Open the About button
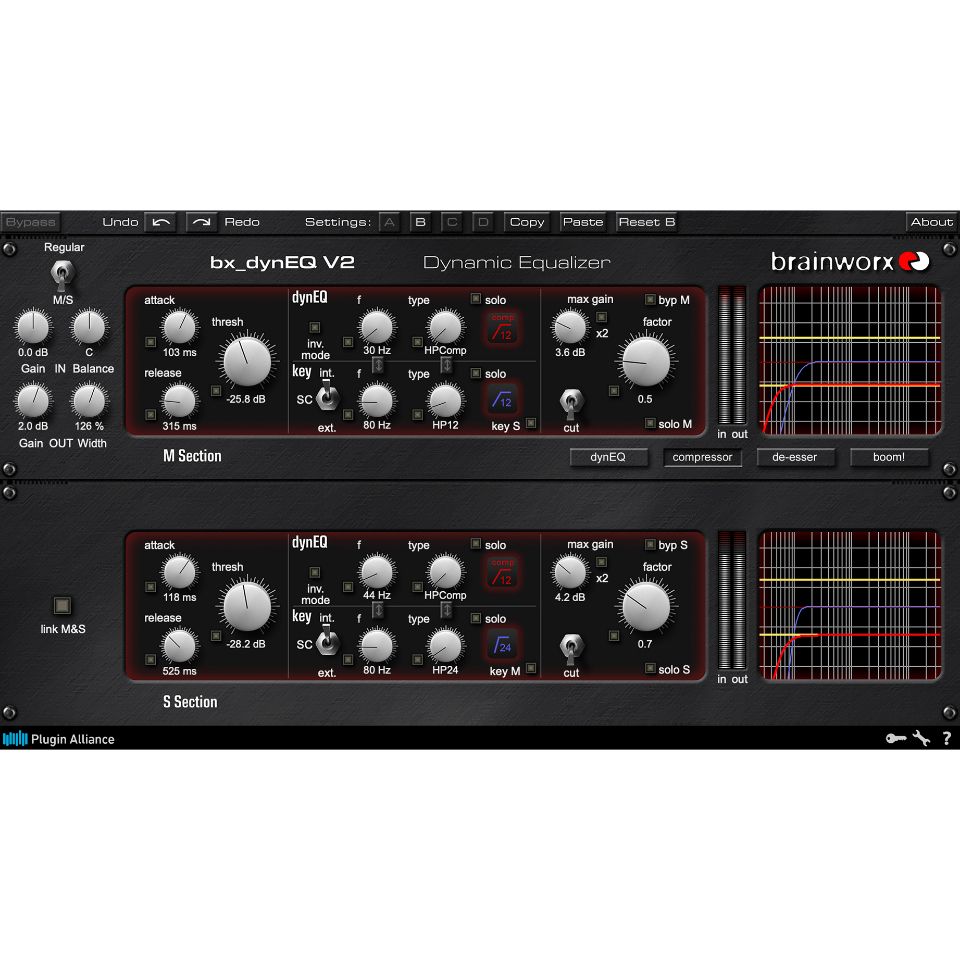960x960 pixels. click(931, 222)
